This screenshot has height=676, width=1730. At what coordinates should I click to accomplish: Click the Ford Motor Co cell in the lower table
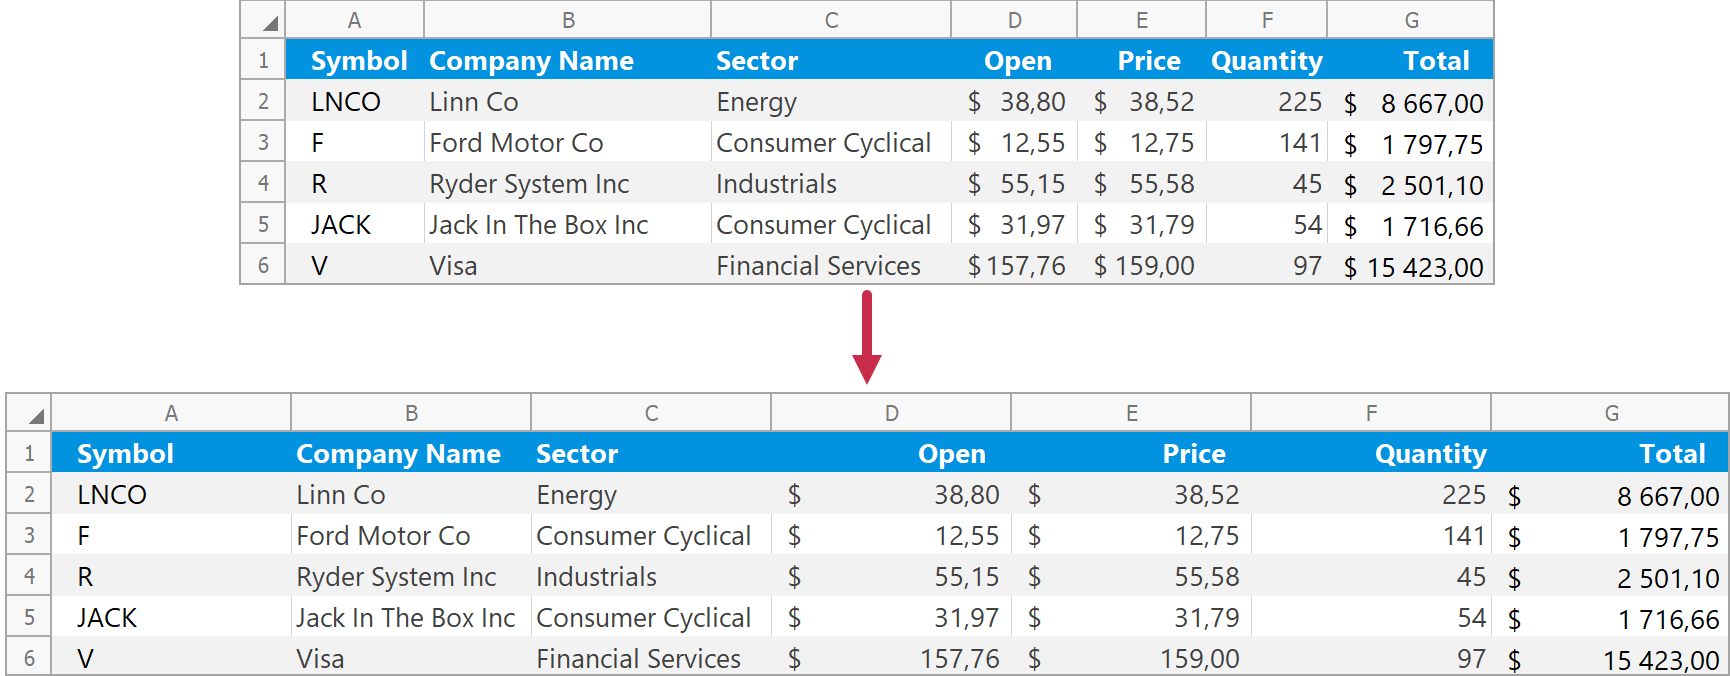384,536
